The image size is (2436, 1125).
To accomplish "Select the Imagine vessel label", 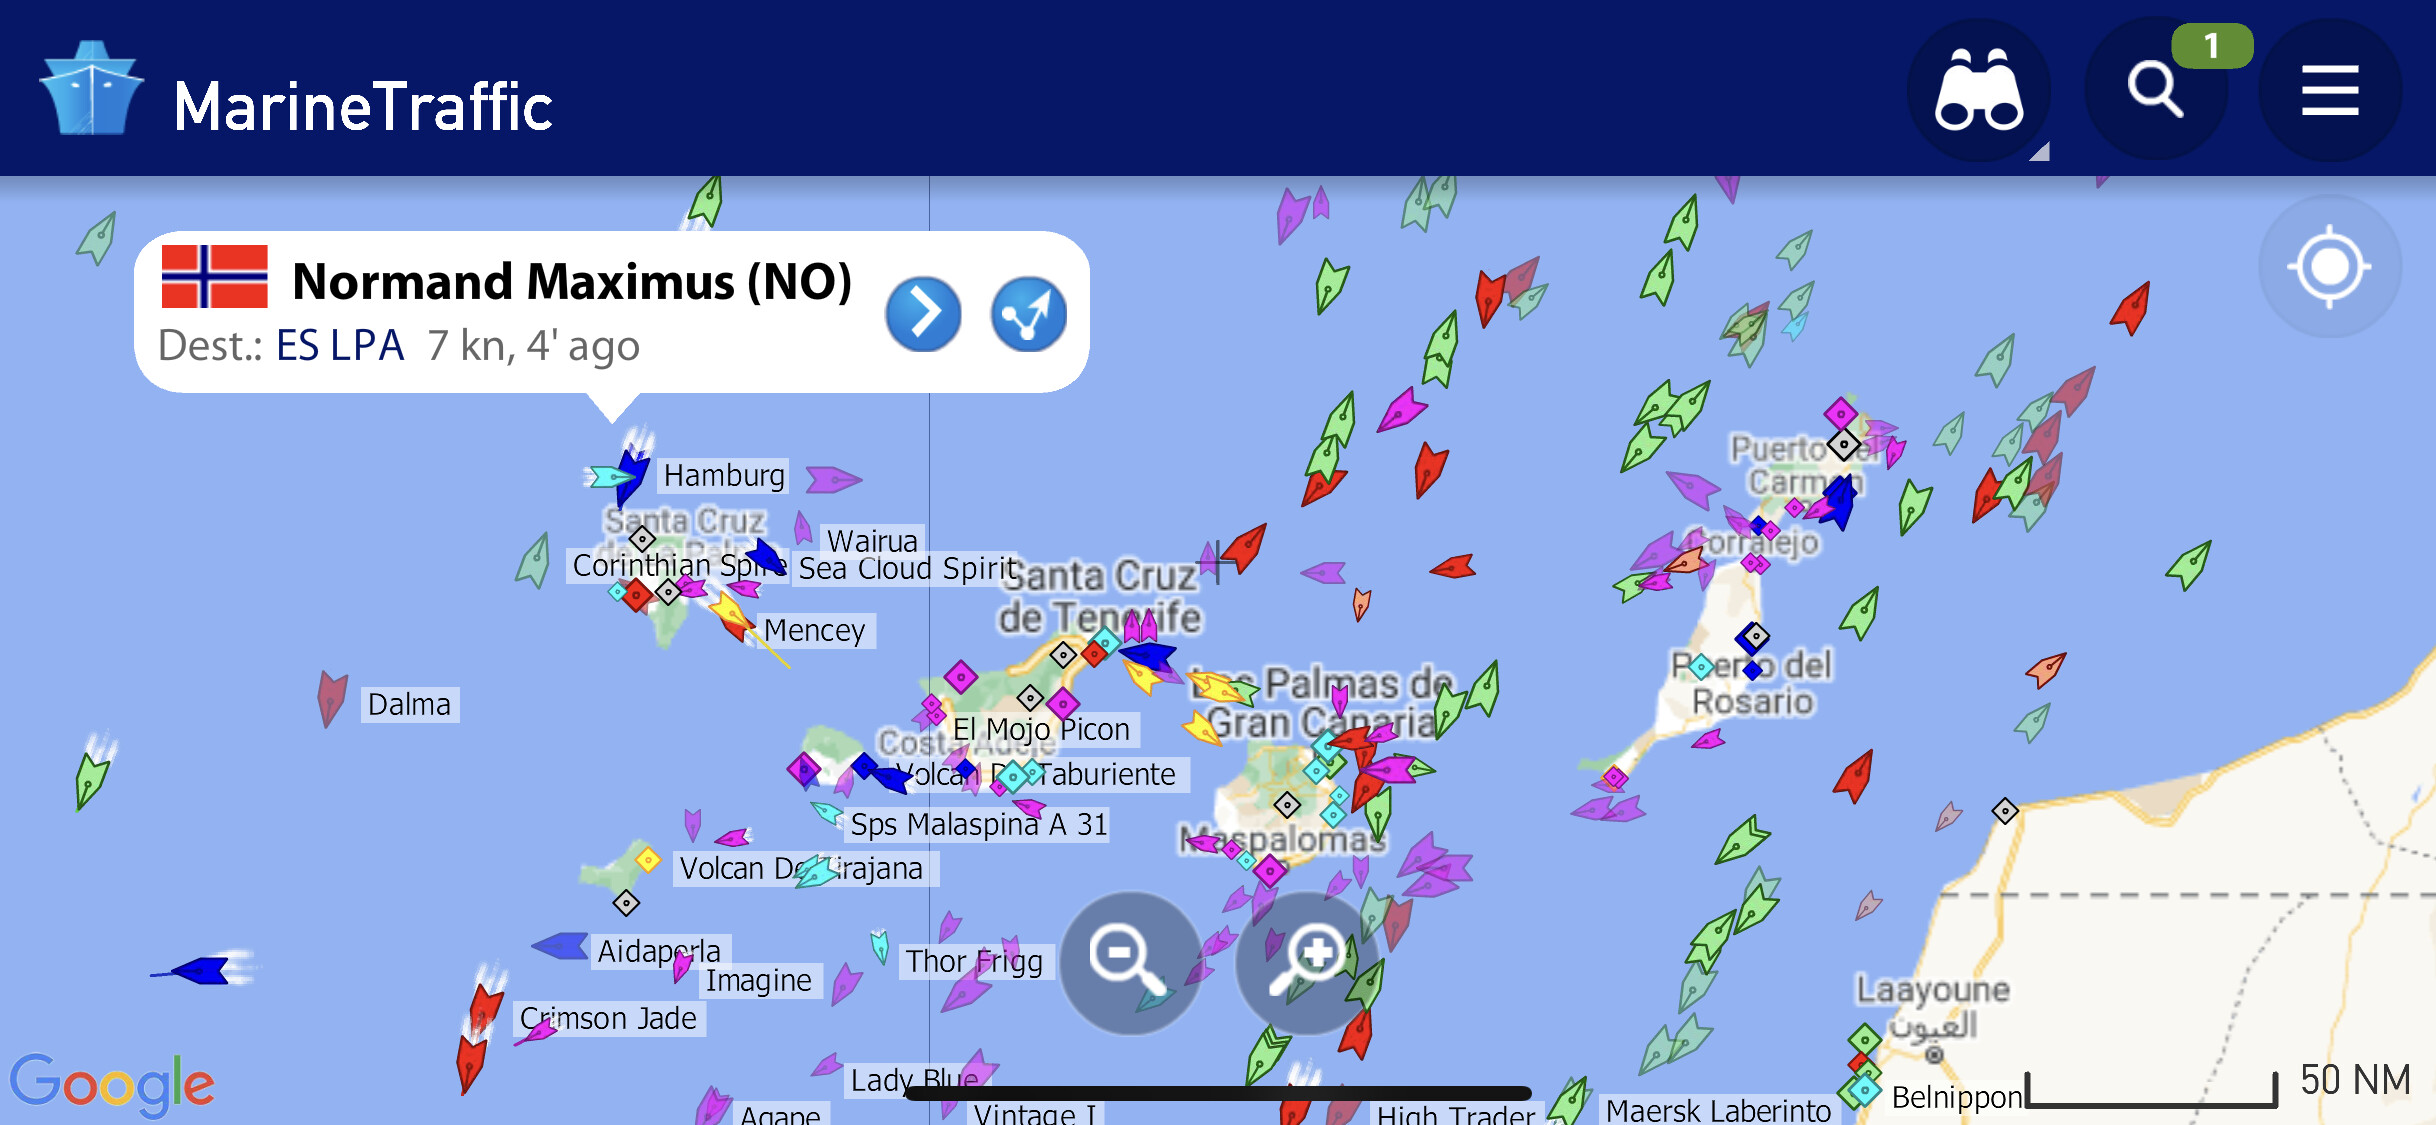I will 758,981.
